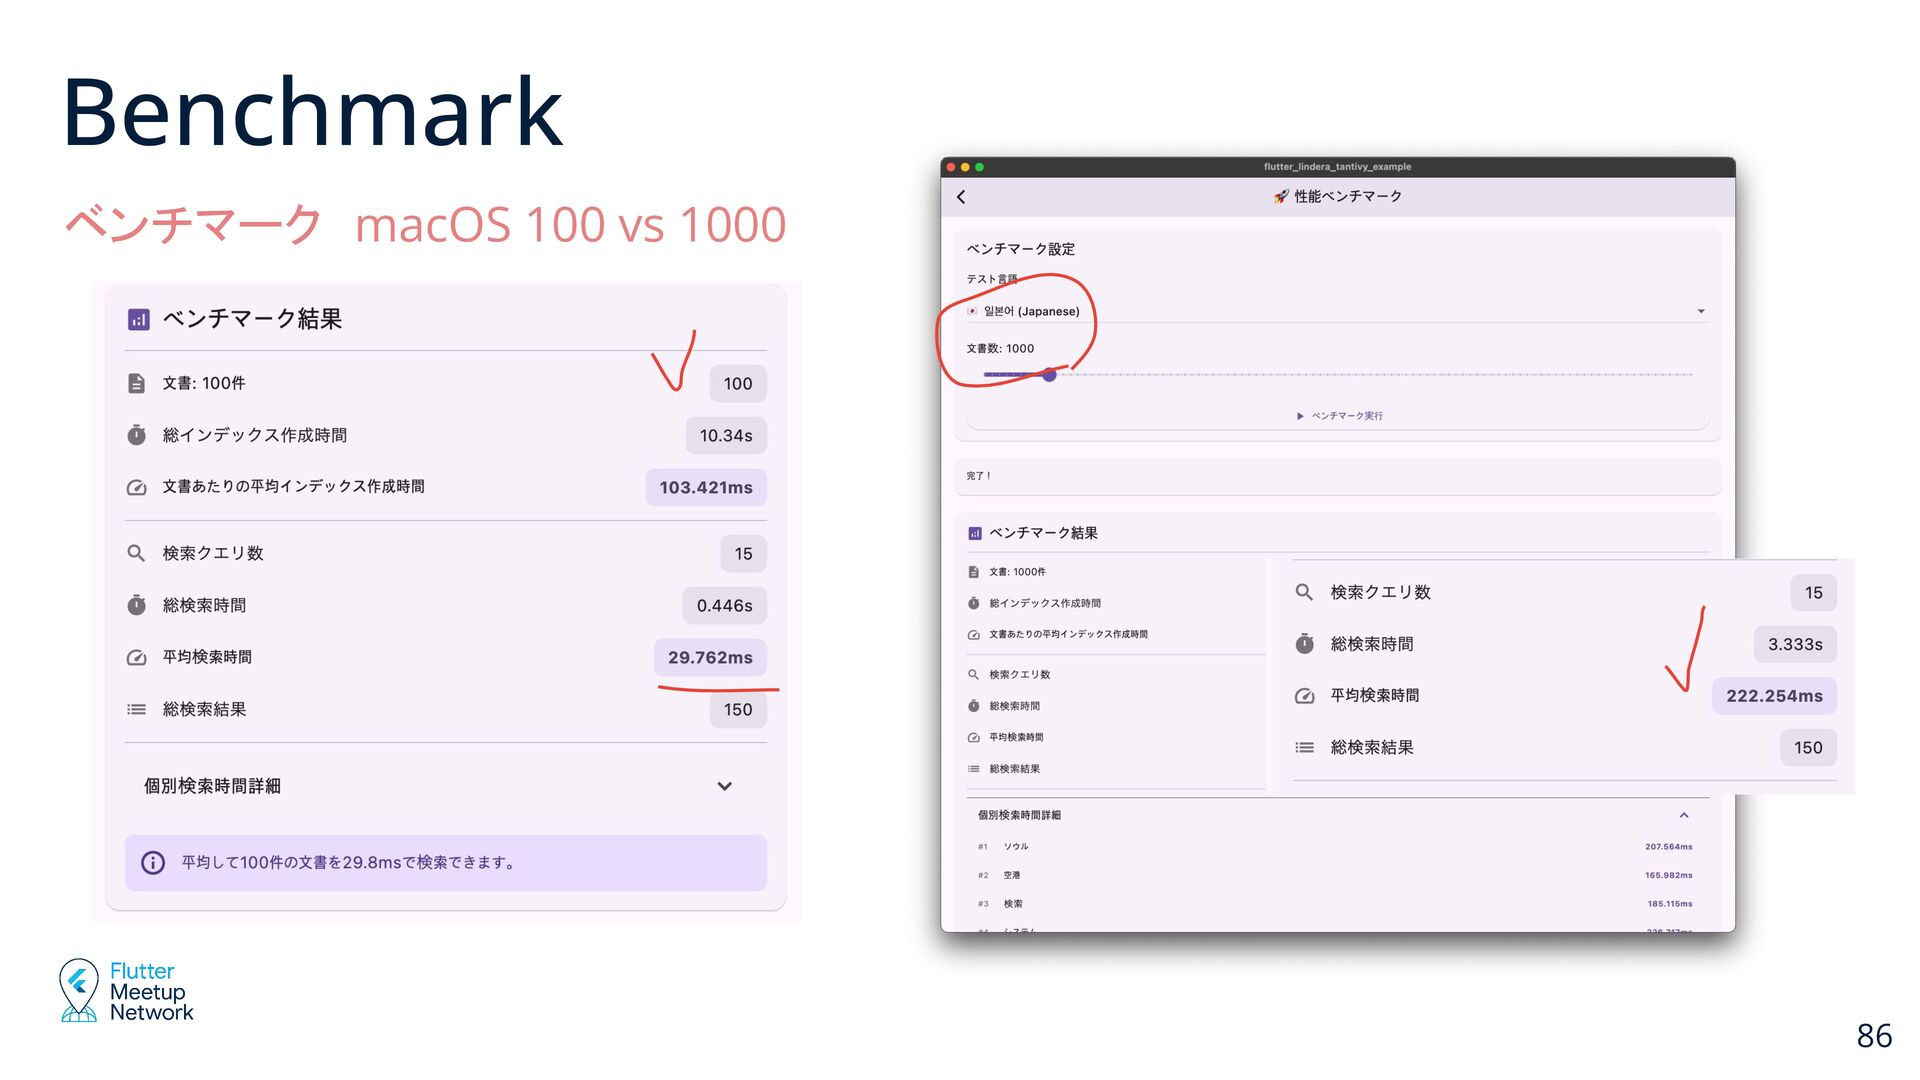
Task: Click the green macOS window zoom button
Action: (x=980, y=167)
